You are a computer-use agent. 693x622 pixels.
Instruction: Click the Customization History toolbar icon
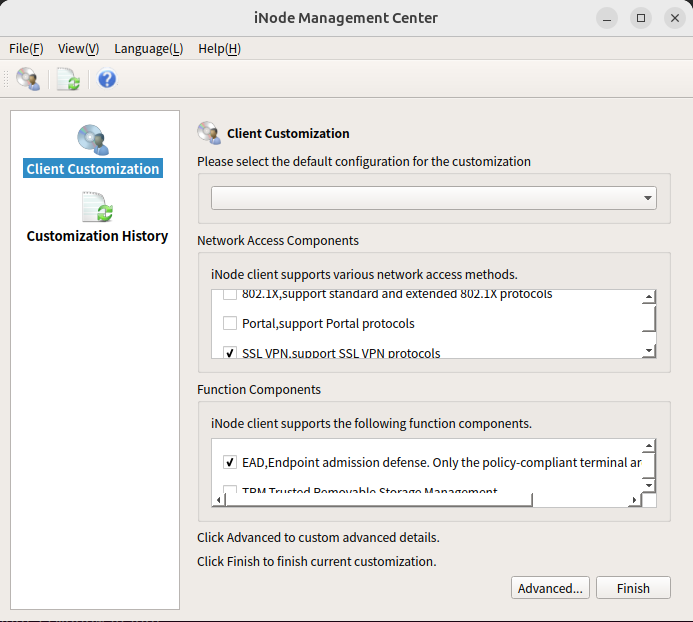68,79
